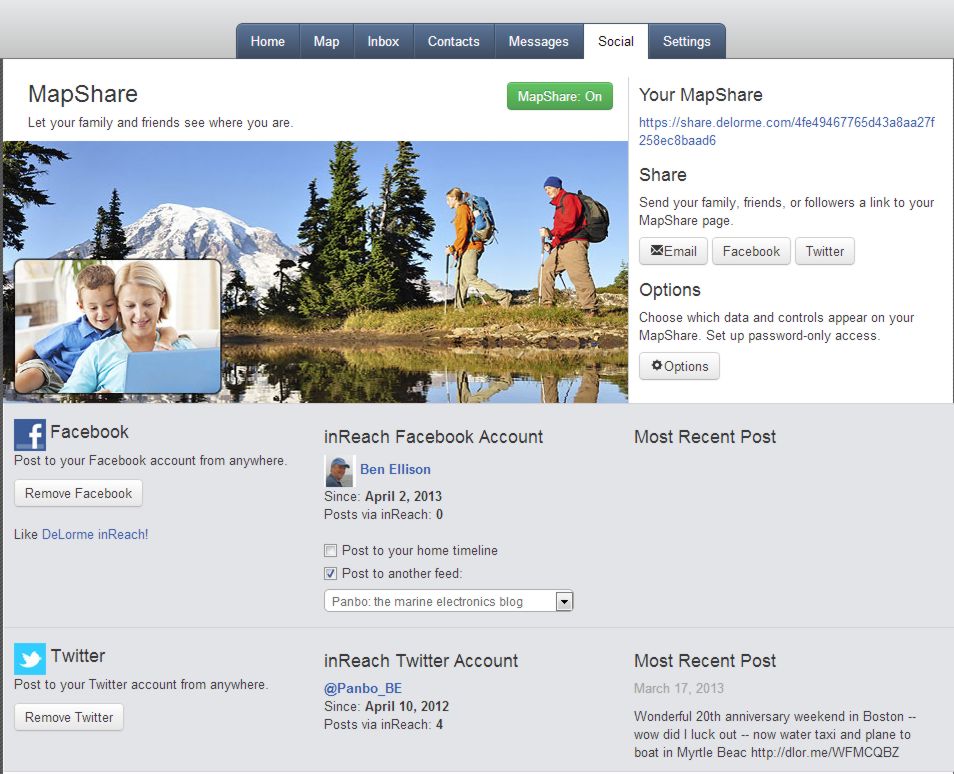The width and height of the screenshot is (954, 774).
Task: Click the 'Posts via inReach: 0' text
Action: tap(383, 515)
